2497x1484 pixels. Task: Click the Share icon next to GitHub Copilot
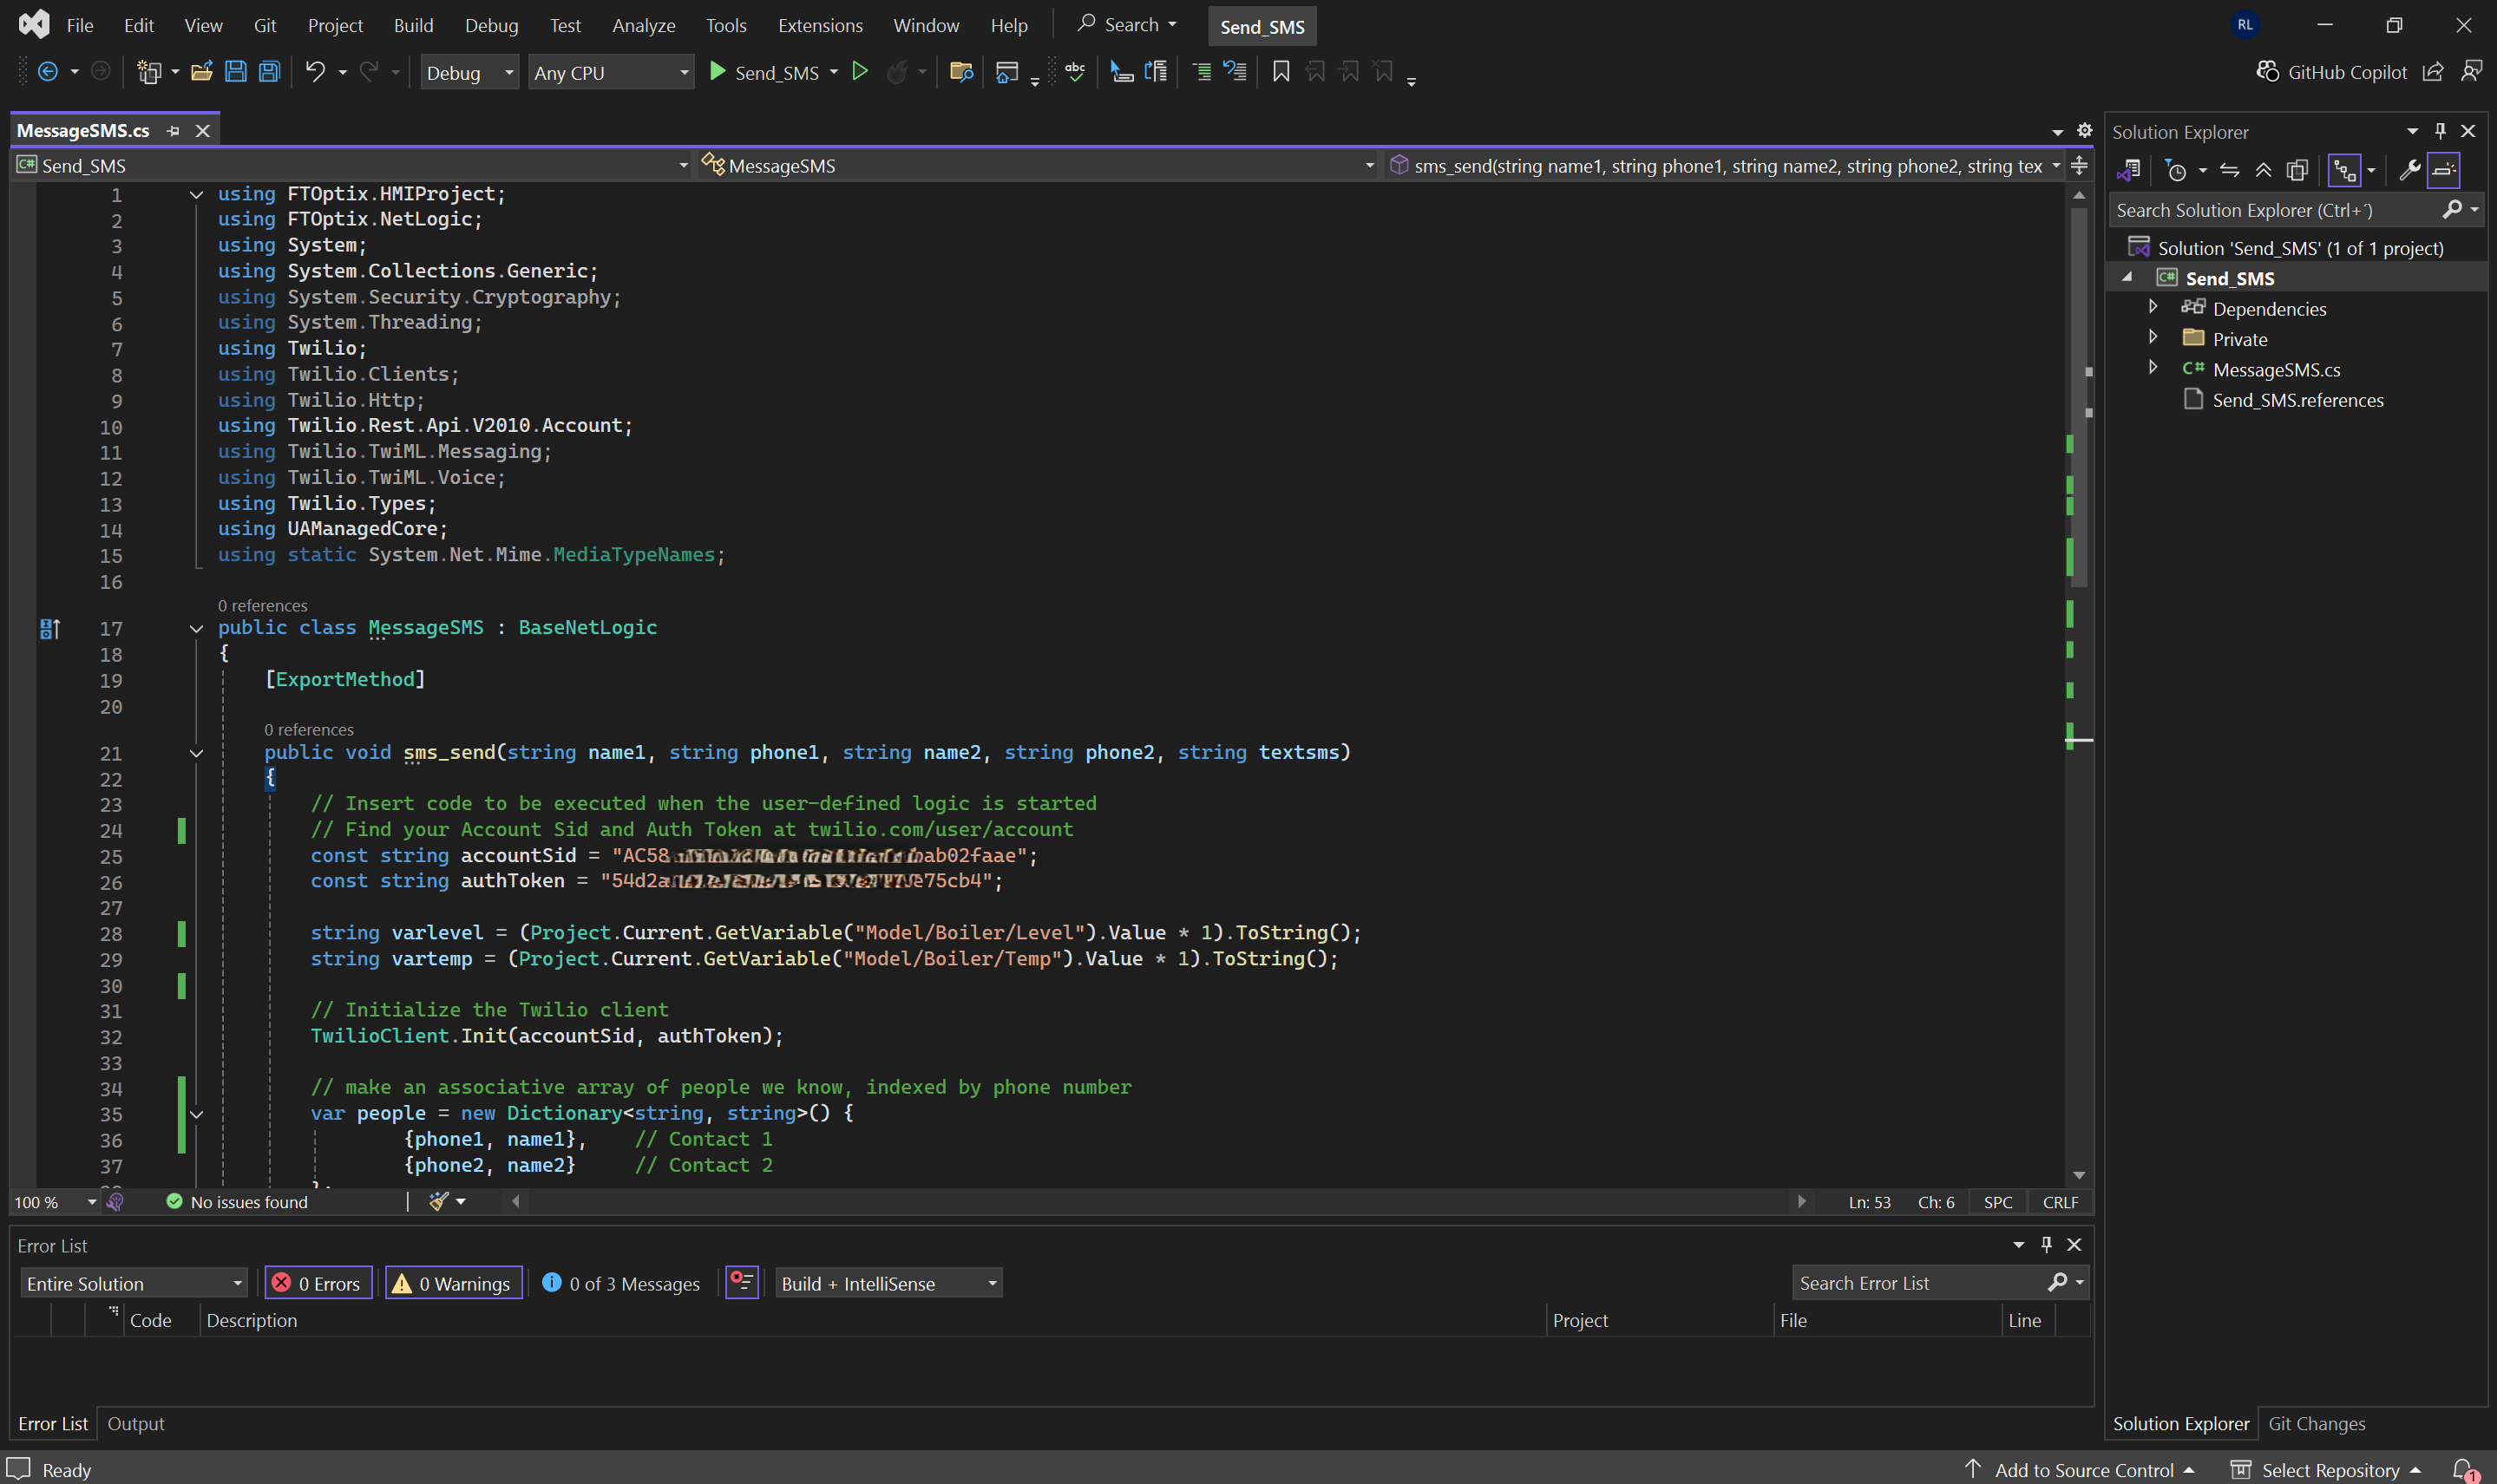pyautogui.click(x=2433, y=71)
